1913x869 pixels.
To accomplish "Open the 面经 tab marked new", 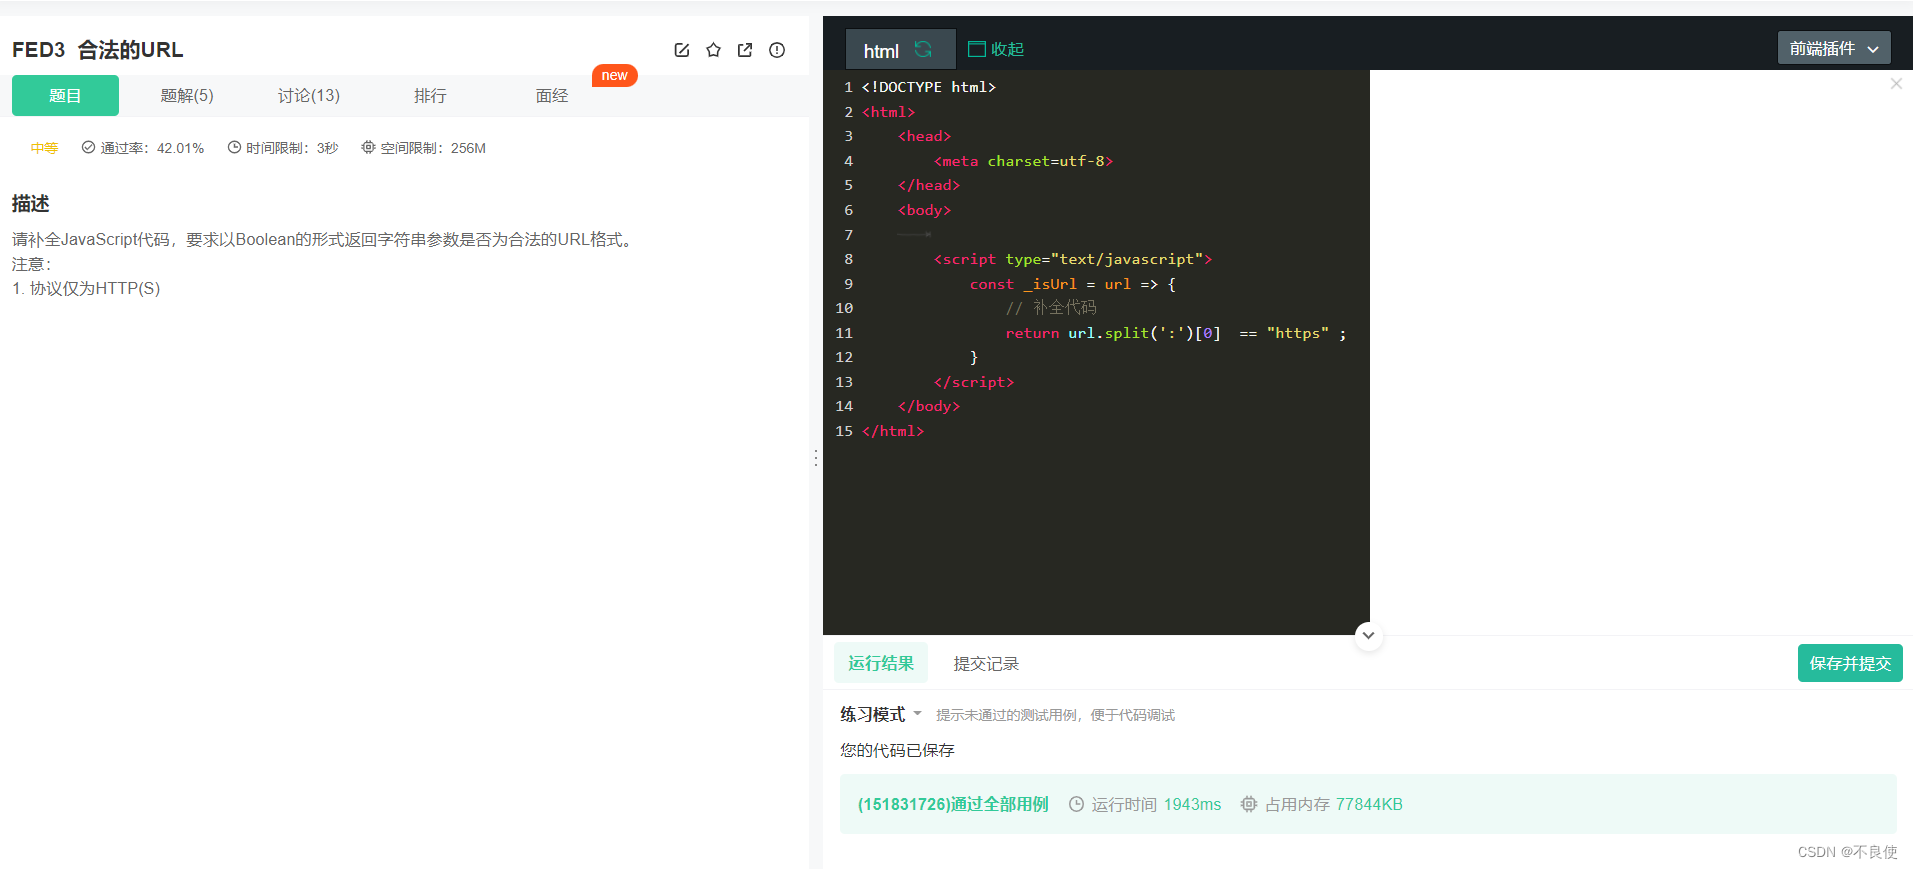I will tap(552, 96).
